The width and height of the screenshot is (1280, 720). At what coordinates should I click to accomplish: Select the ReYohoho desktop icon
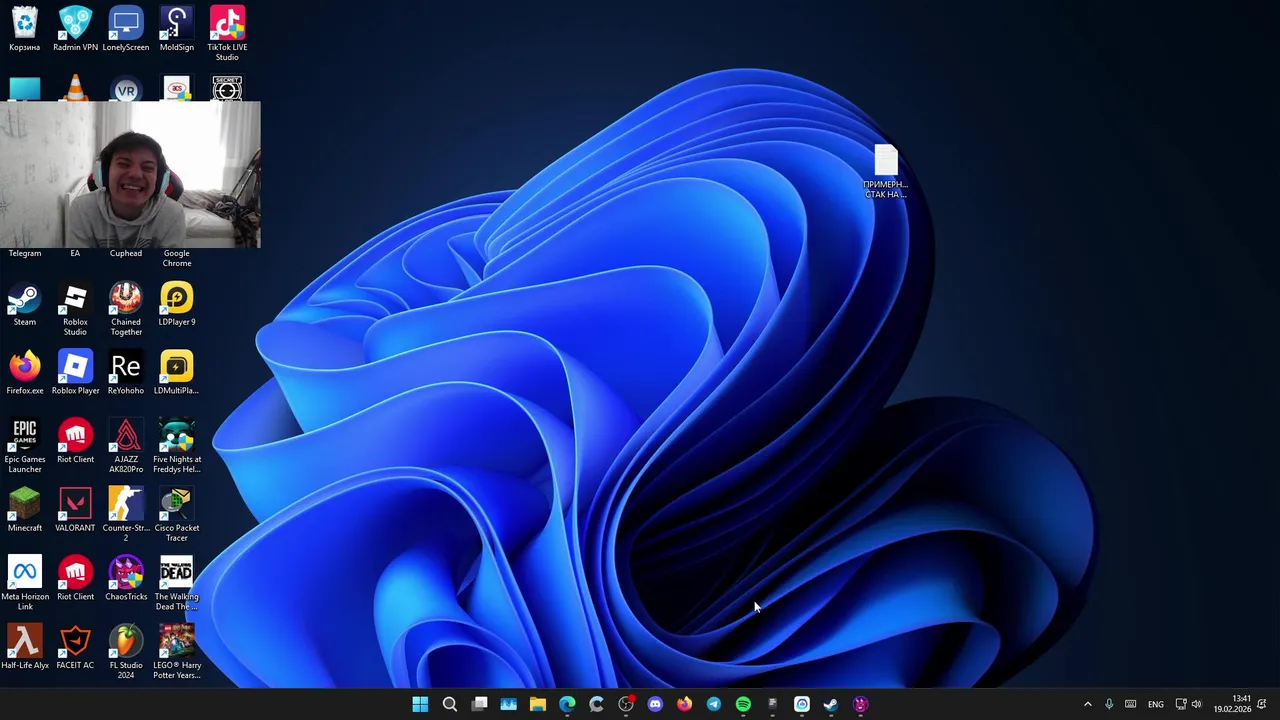coord(126,373)
